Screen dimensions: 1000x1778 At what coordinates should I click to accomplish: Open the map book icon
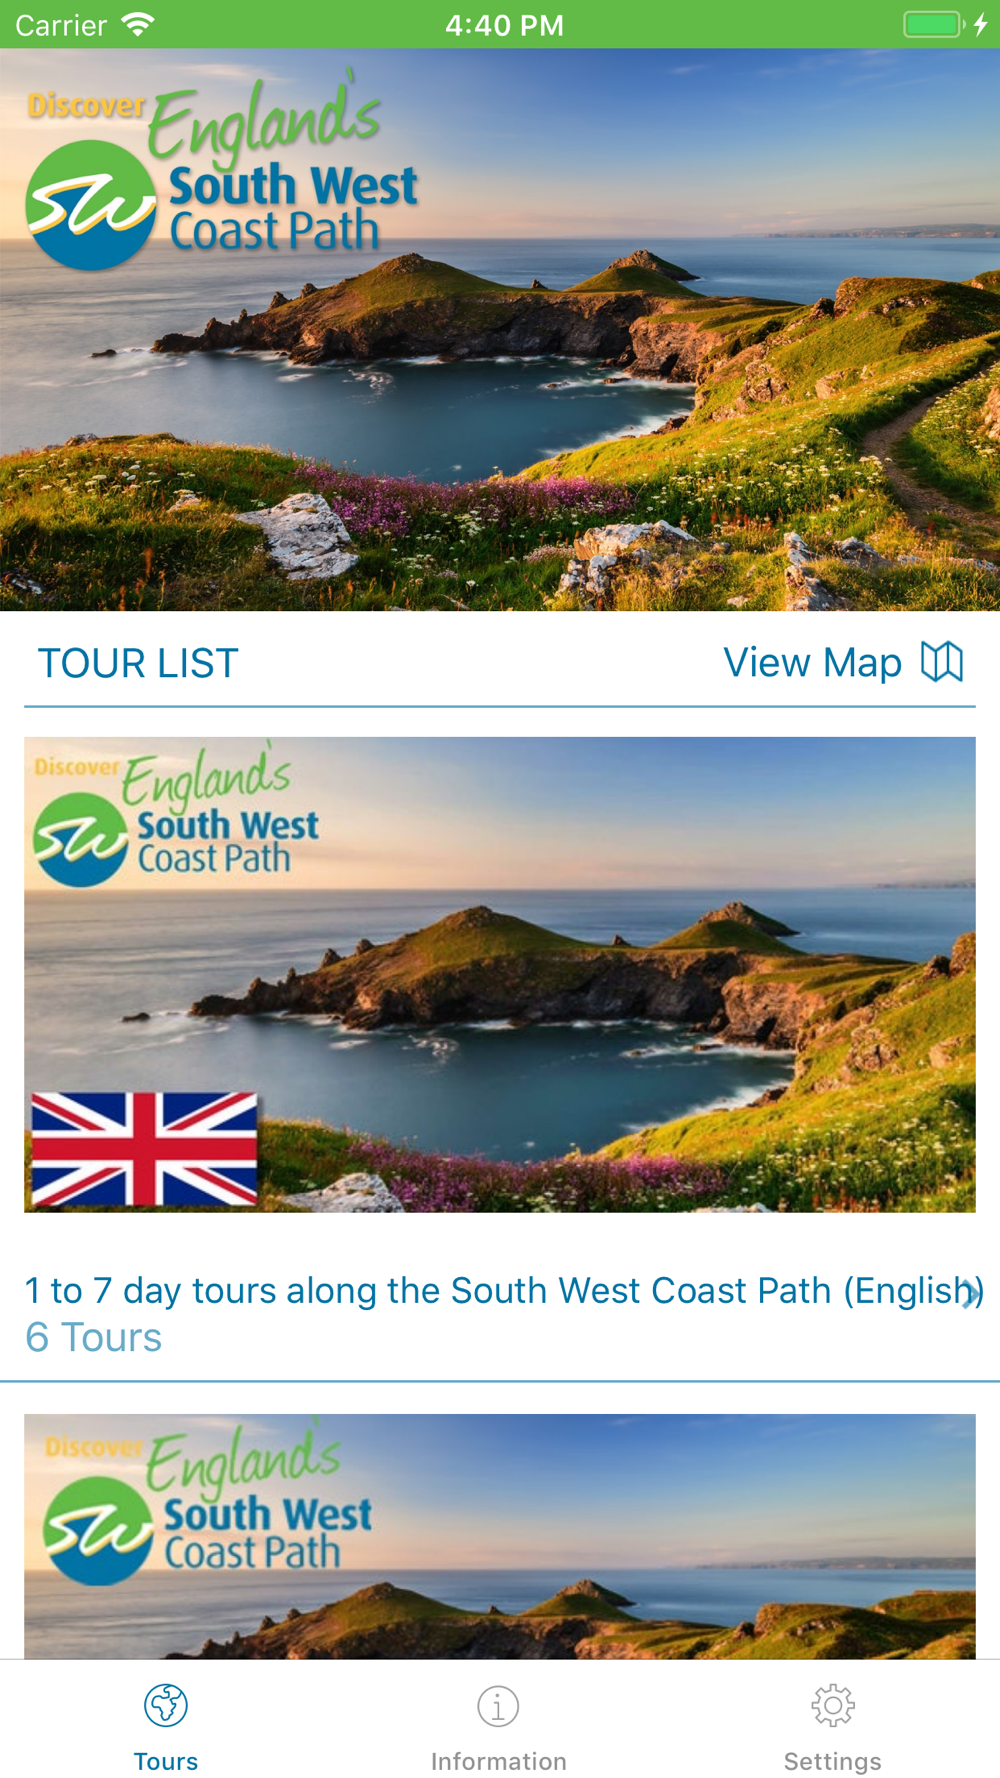(x=942, y=662)
